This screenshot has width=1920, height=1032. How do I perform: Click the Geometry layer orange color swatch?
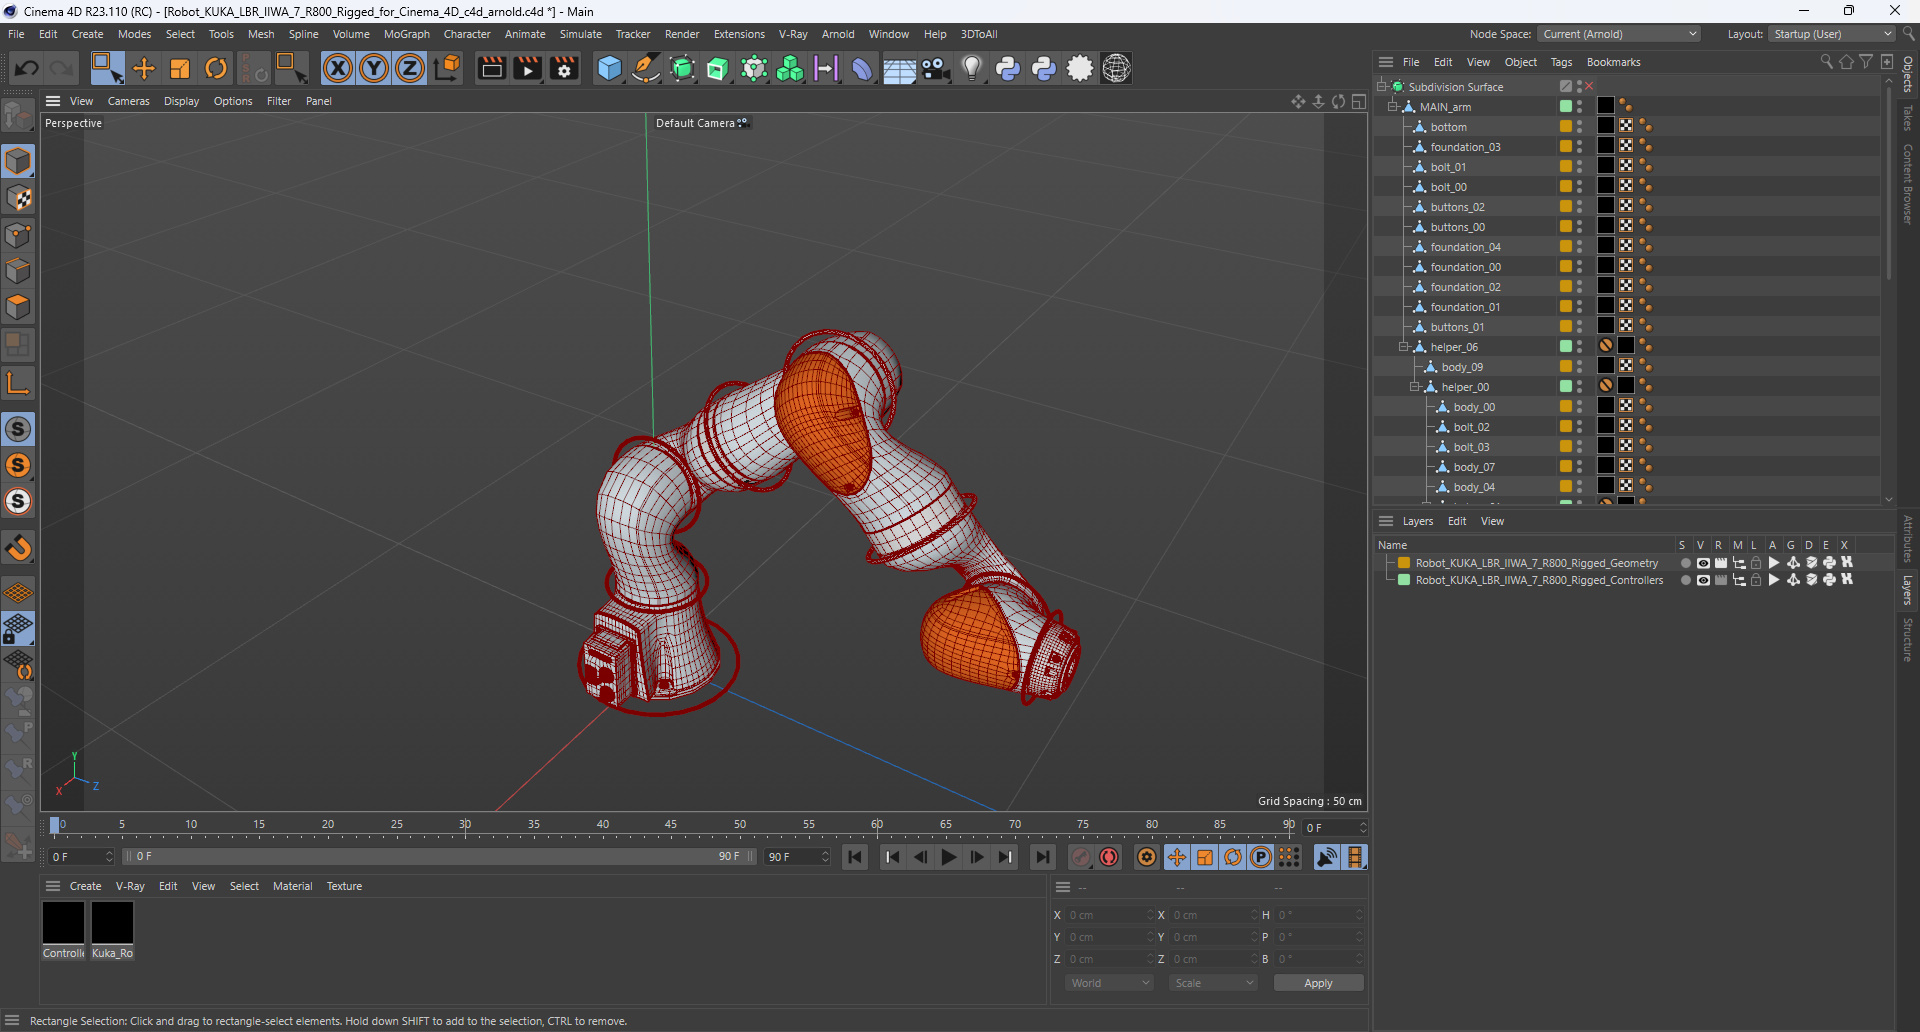coord(1404,563)
